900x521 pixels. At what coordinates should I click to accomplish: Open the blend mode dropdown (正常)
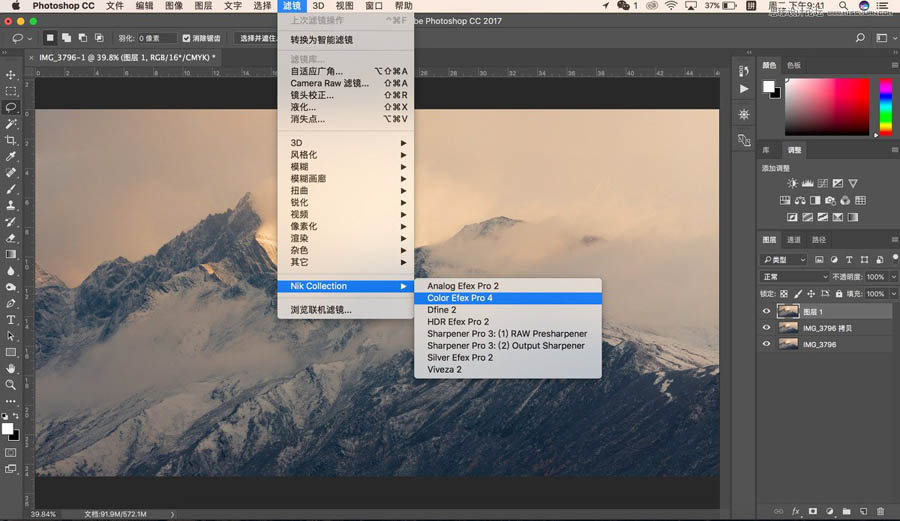794,277
